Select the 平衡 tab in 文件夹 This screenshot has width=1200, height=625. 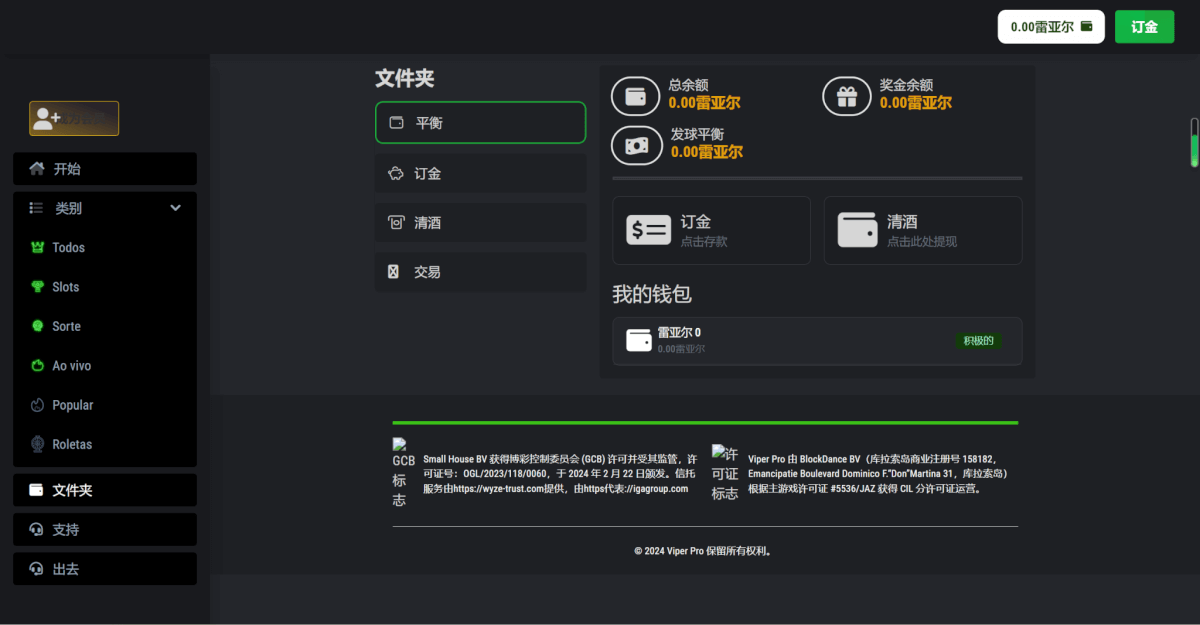click(480, 123)
